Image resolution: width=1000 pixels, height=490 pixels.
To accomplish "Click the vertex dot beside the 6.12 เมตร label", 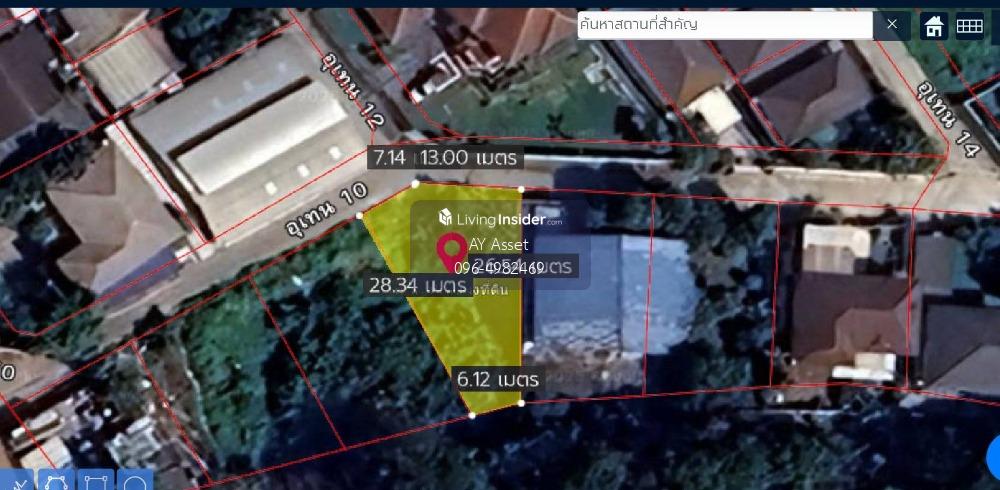I will (522, 402).
